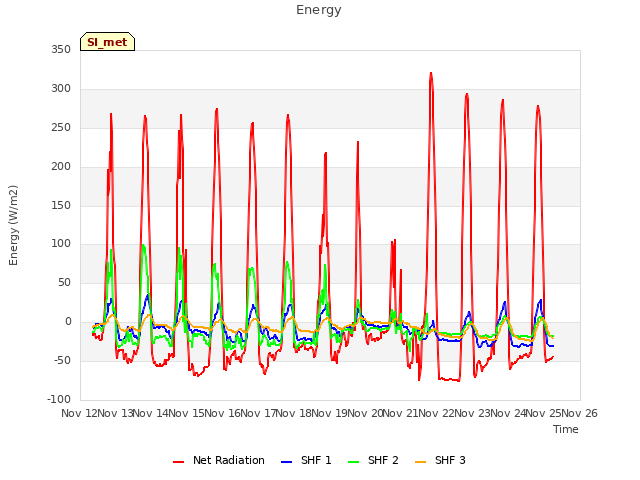Click the highest Net Radiation peak near Nov 22
This screenshot has width=640, height=480.
(x=431, y=74)
